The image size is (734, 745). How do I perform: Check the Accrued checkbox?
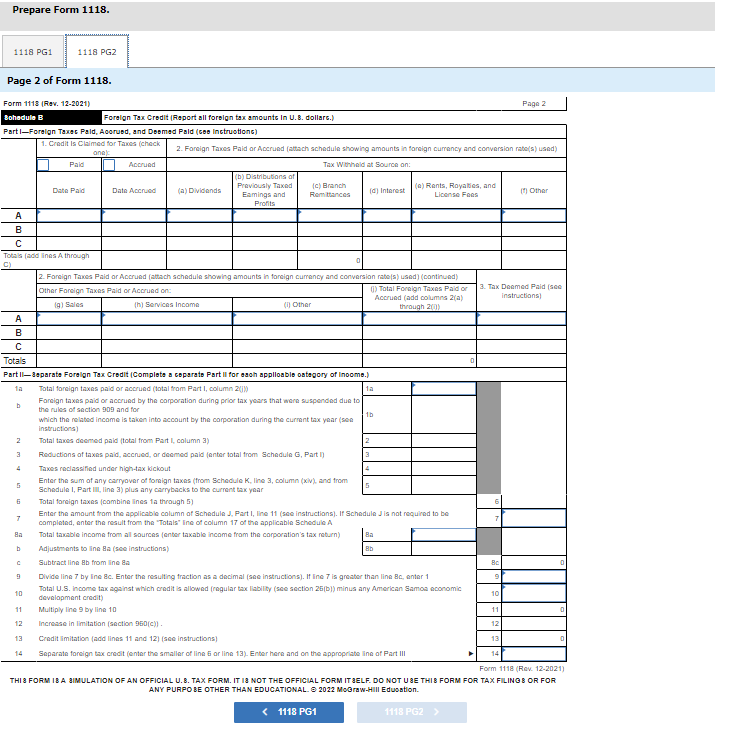pos(109,165)
